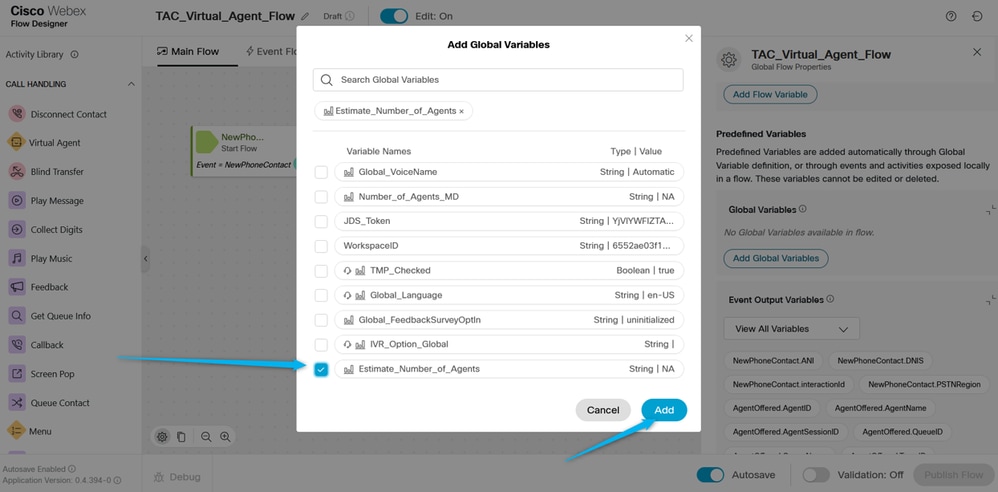Check the Global_Language checkbox
The image size is (998, 492).
point(321,295)
